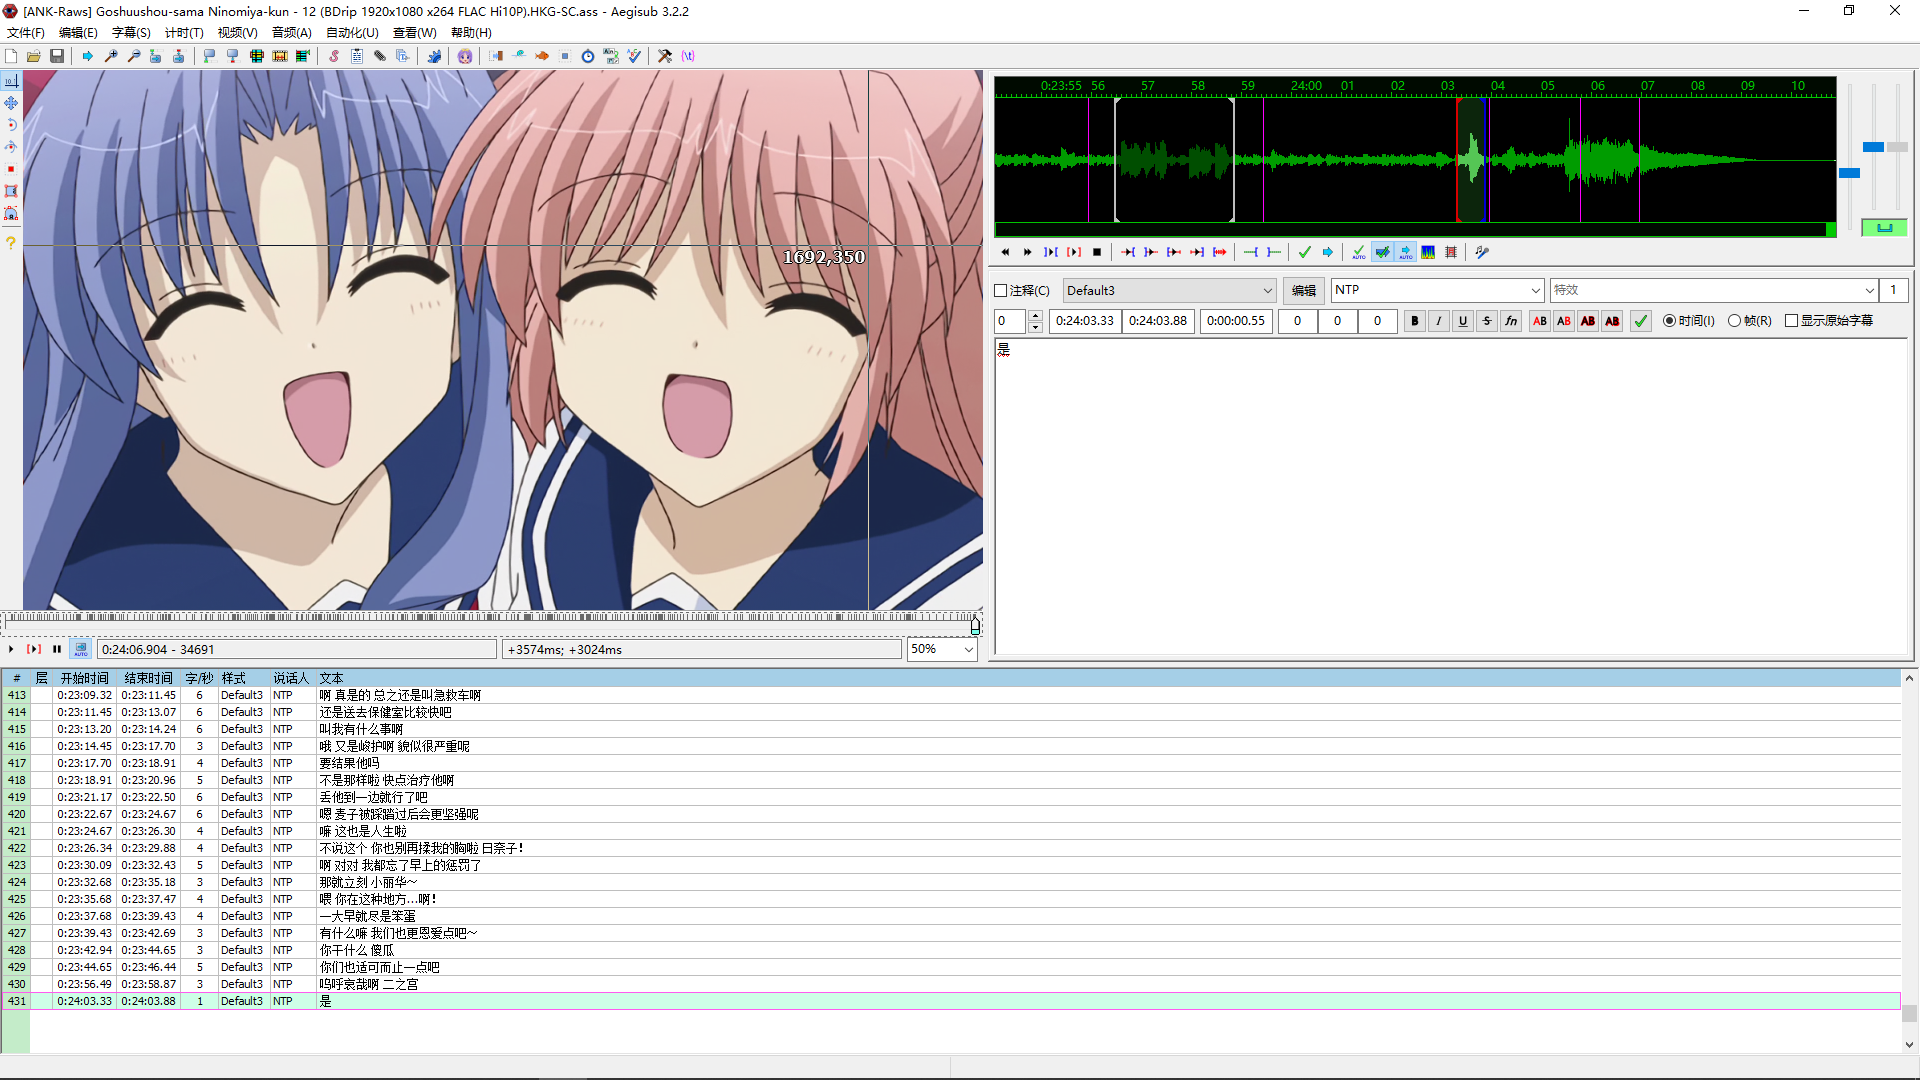Play the current line's audio (red brackets icon)

click(x=1074, y=252)
